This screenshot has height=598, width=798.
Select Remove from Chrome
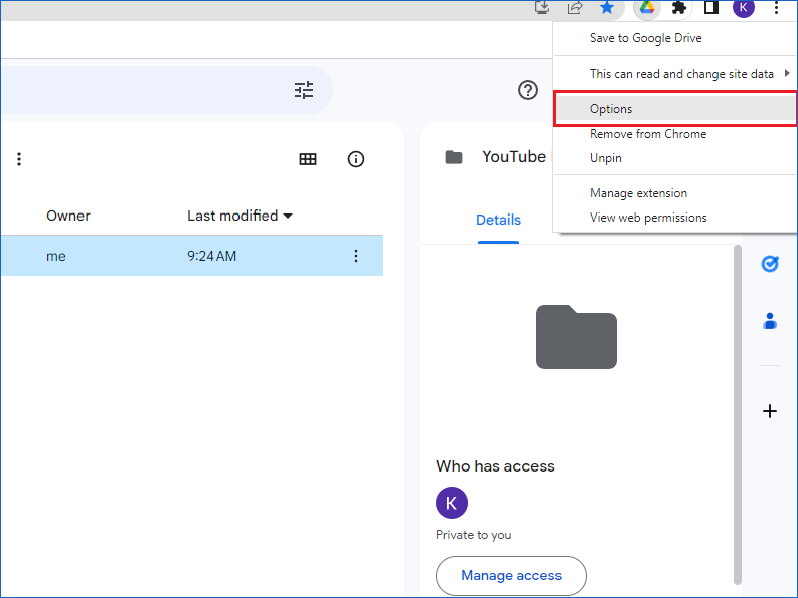point(674,134)
